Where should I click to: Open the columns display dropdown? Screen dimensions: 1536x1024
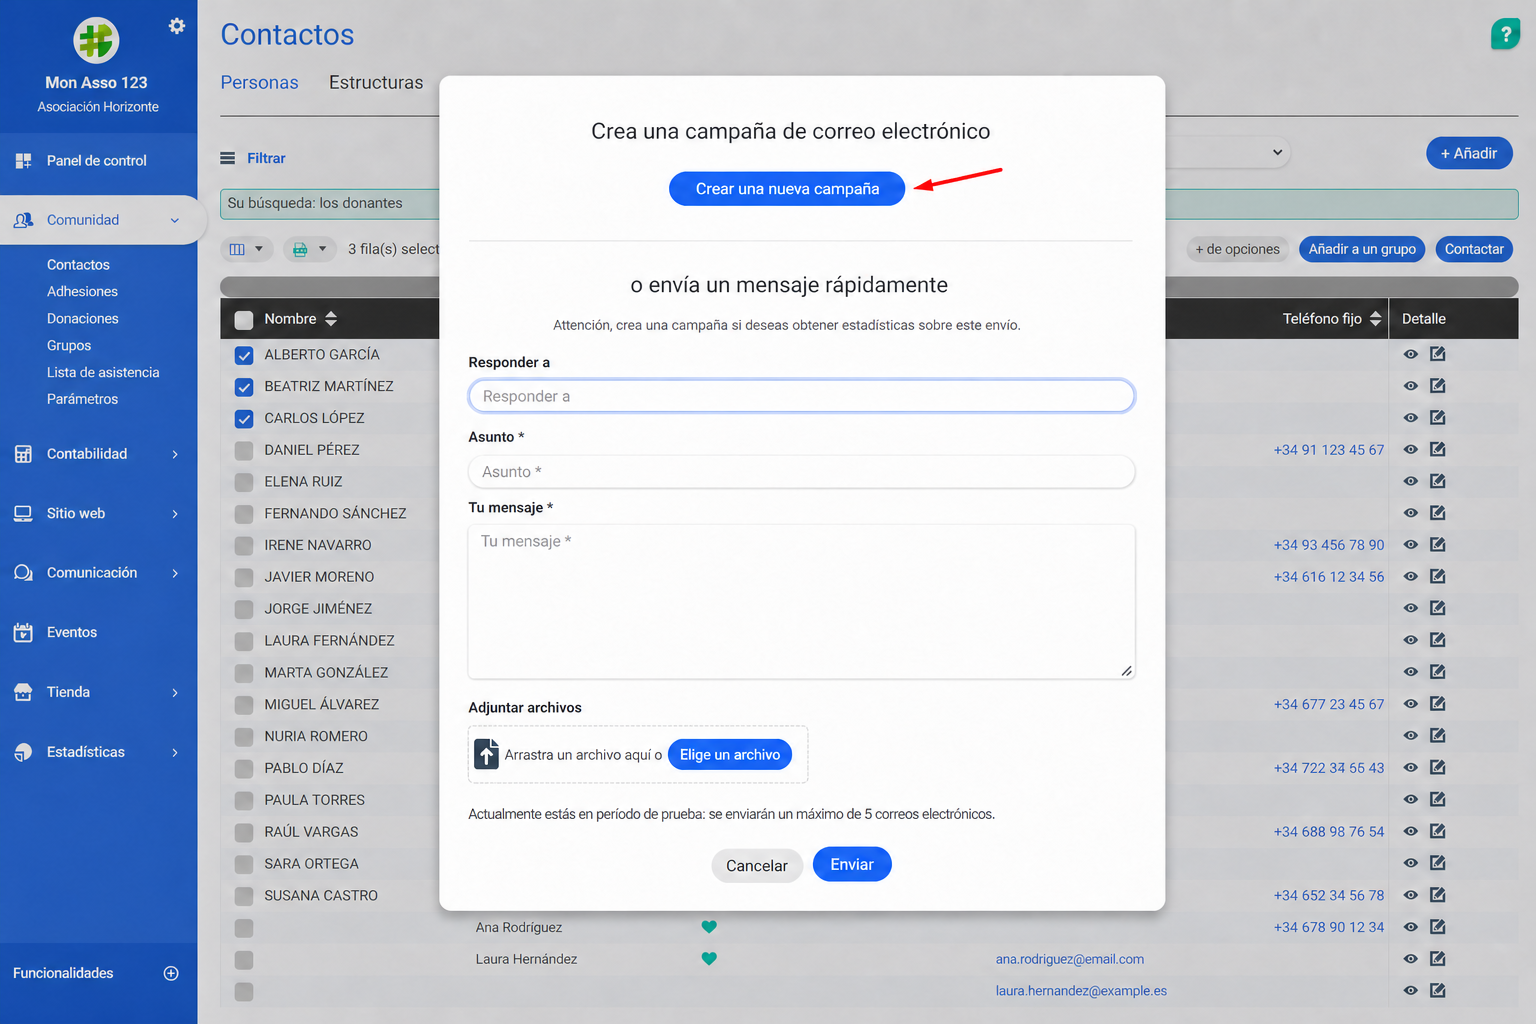(x=246, y=249)
